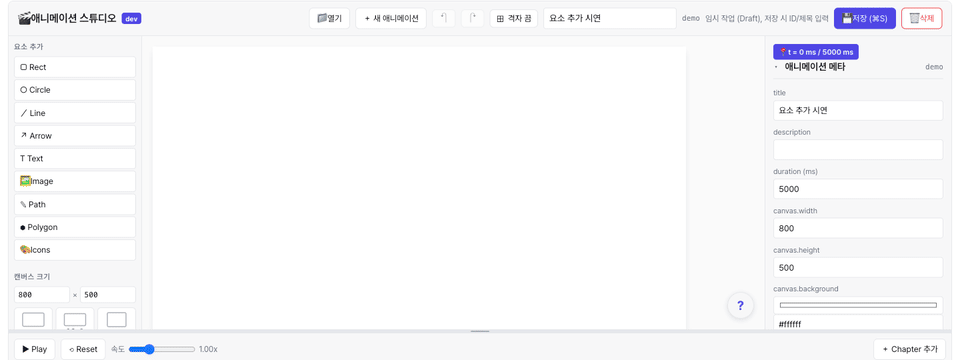Delete the animation with 삭제 button
Screen dimensions: 960x360
coord(921,18)
